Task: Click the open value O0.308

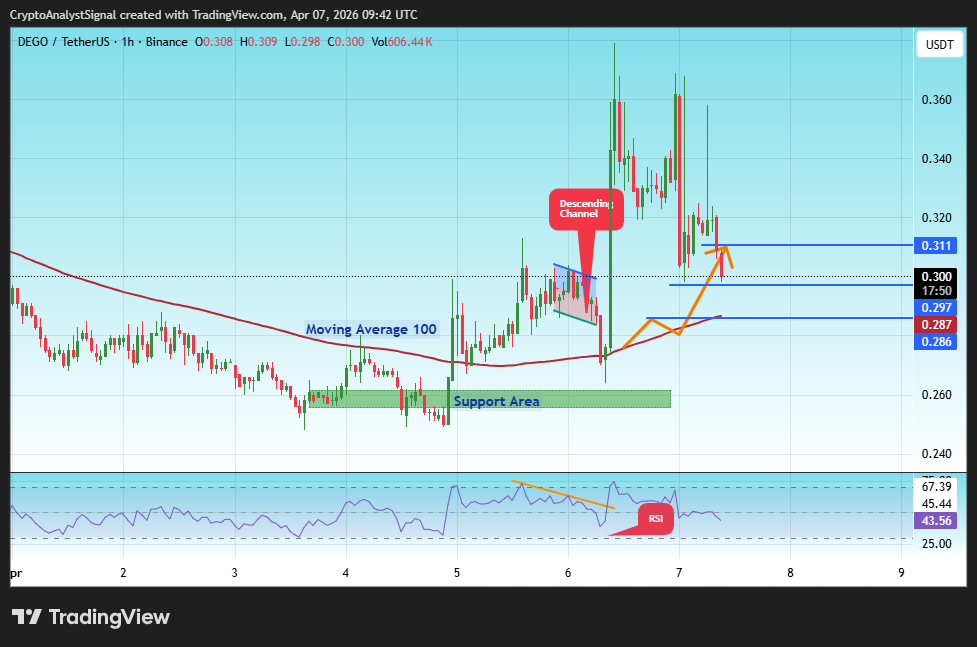Action: tap(214, 42)
